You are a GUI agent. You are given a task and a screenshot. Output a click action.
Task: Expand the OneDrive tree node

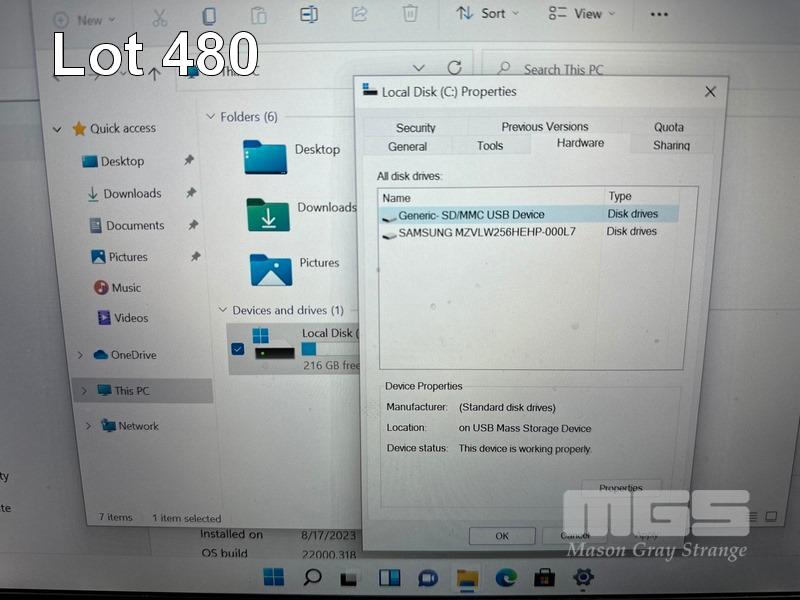point(80,355)
